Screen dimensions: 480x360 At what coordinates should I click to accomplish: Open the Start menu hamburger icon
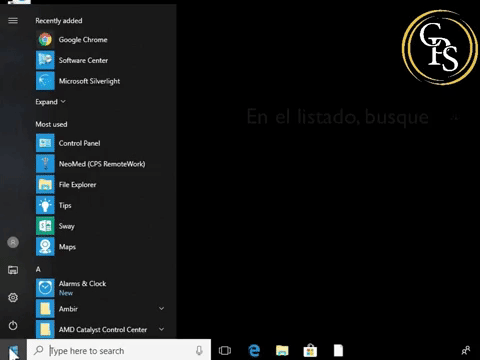pos(13,21)
